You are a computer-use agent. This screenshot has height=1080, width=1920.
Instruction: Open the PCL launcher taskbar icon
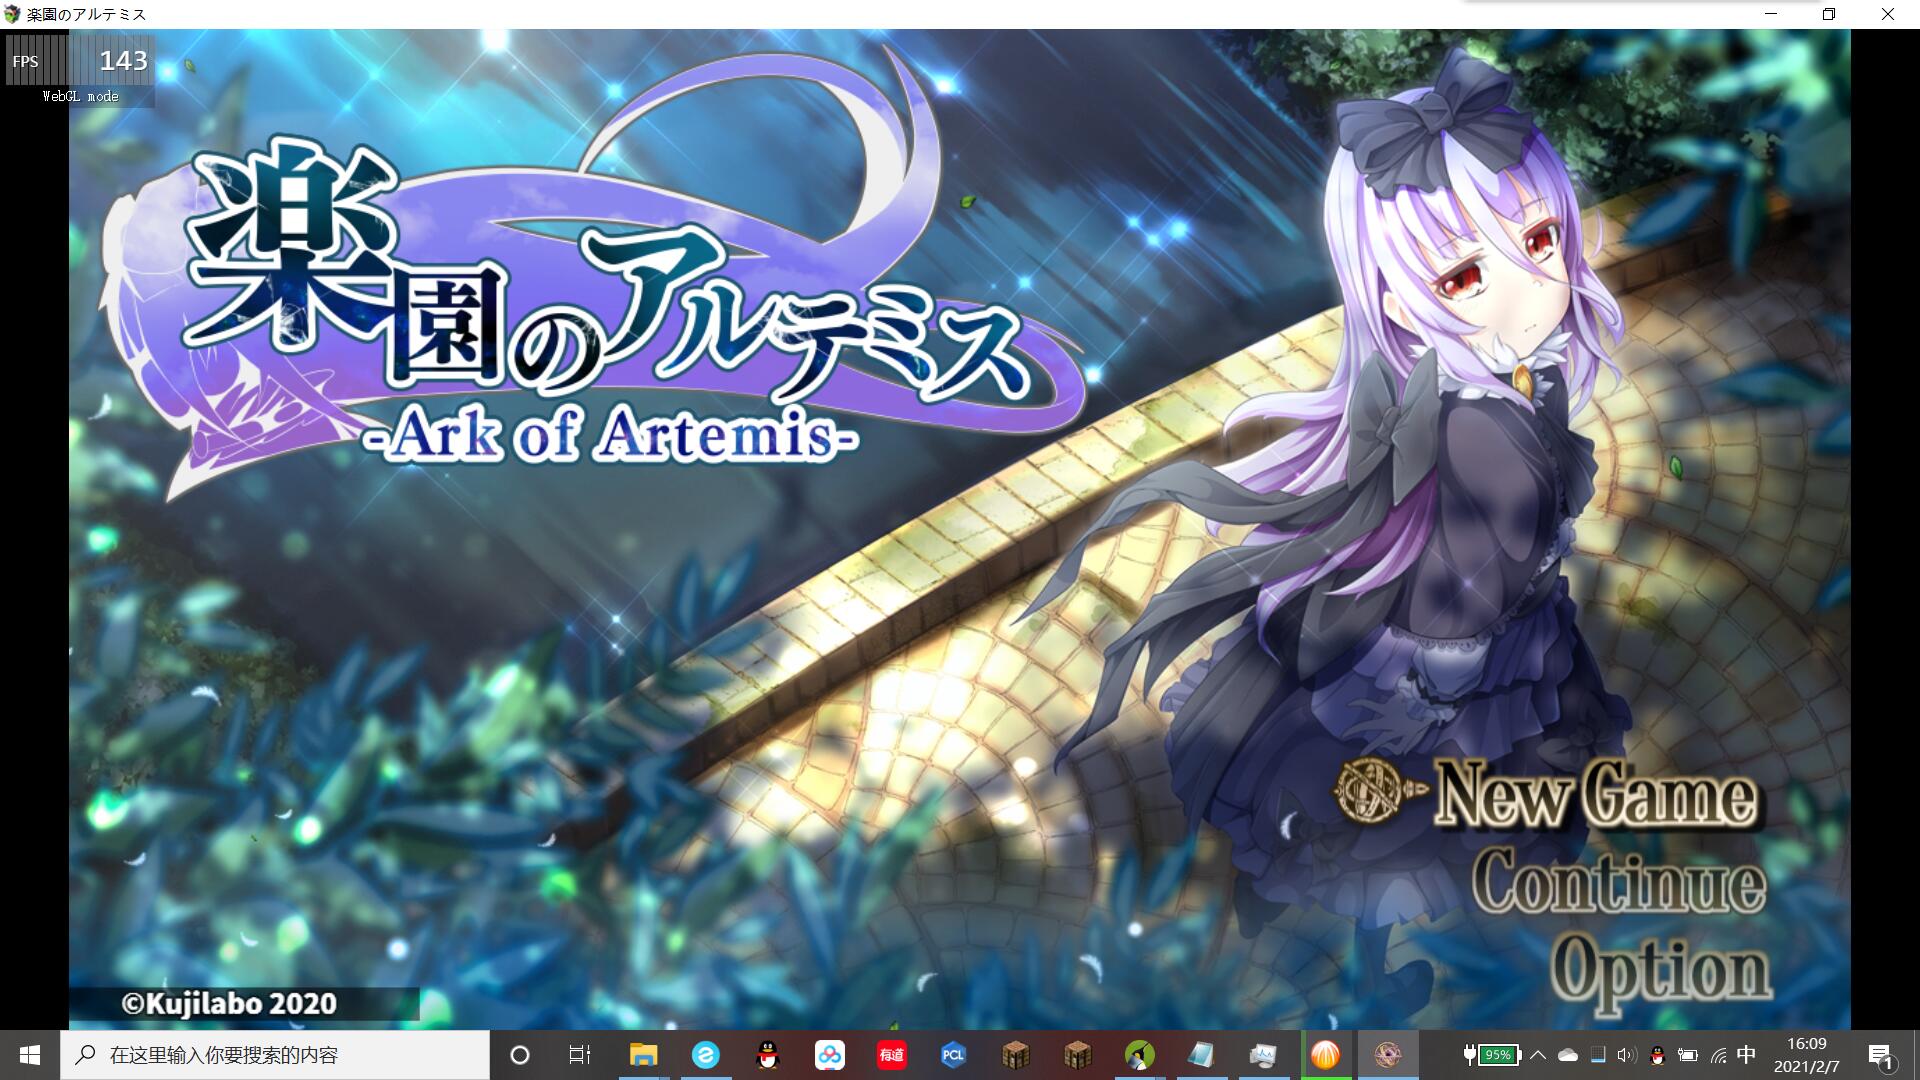click(x=953, y=1055)
